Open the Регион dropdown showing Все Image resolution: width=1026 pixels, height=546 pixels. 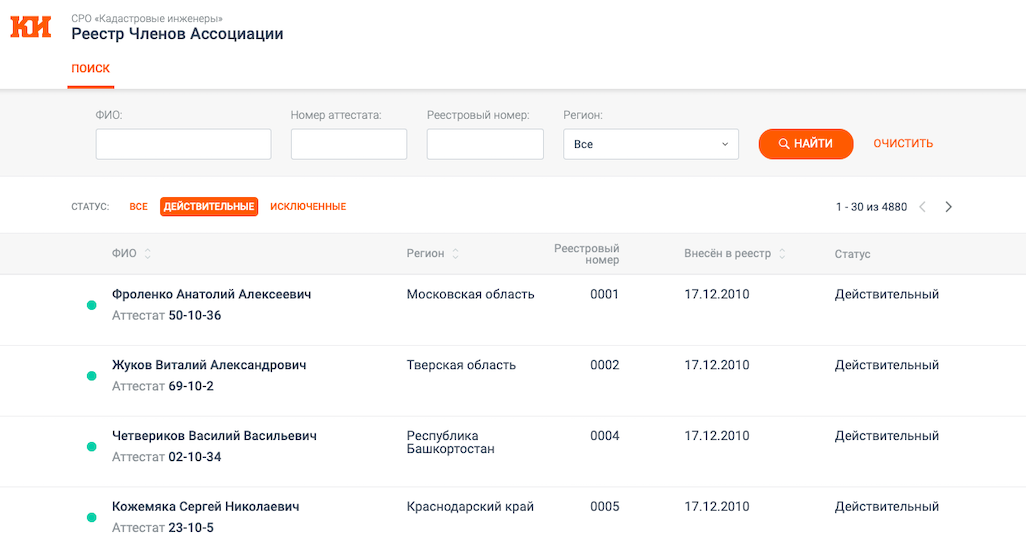pos(651,144)
